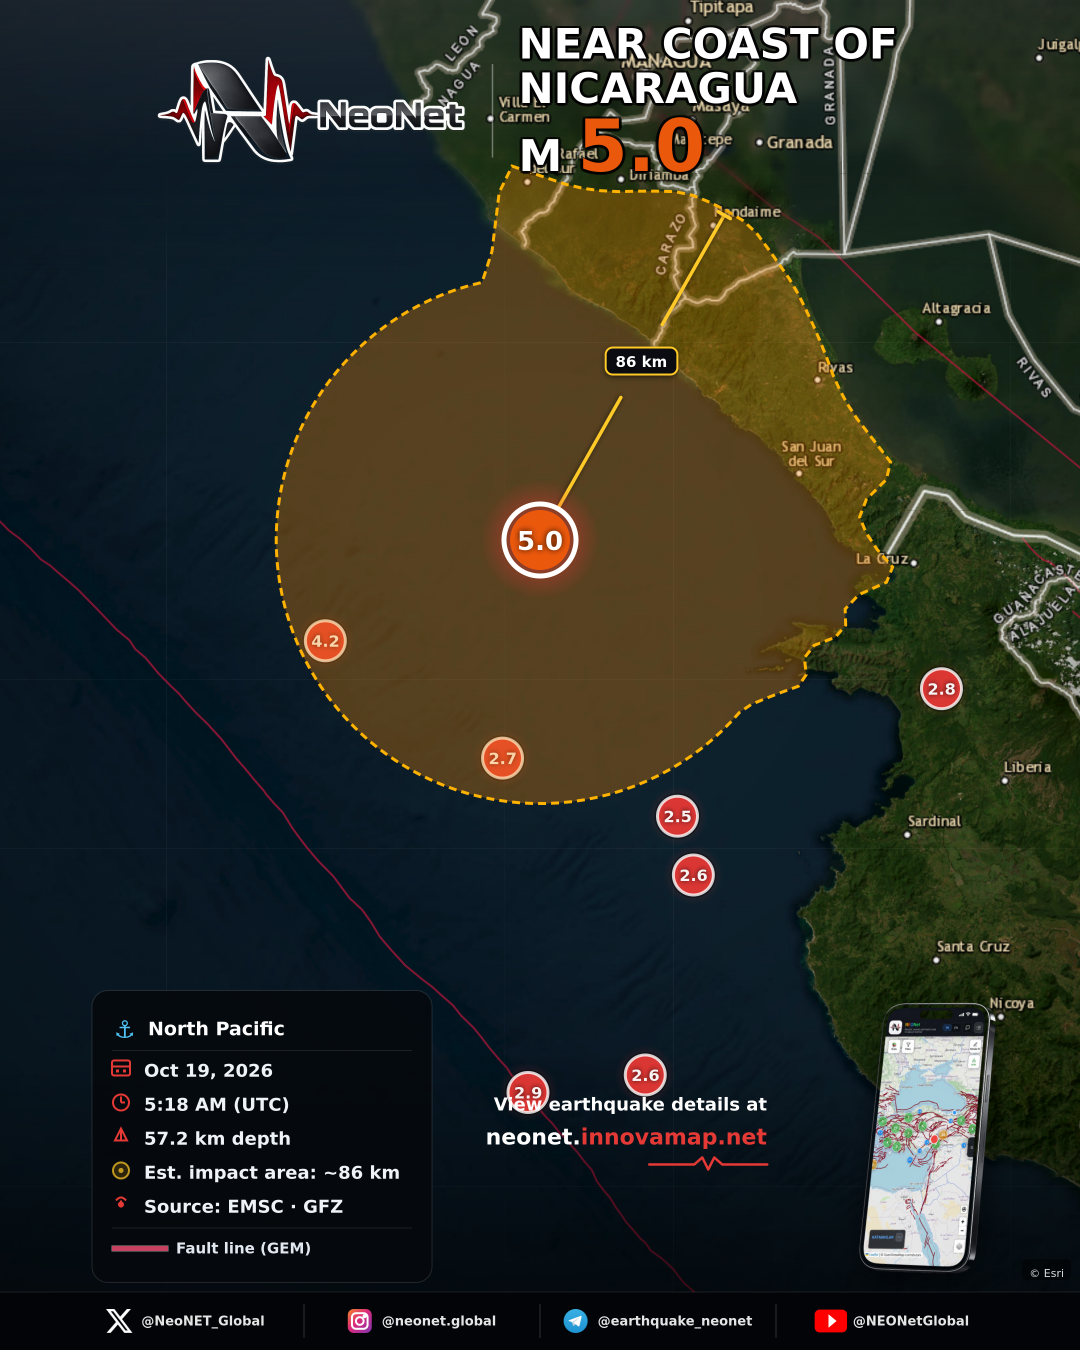The width and height of the screenshot is (1080, 1350).
Task: Open the neonet.innovamap.net link
Action: pos(626,1137)
